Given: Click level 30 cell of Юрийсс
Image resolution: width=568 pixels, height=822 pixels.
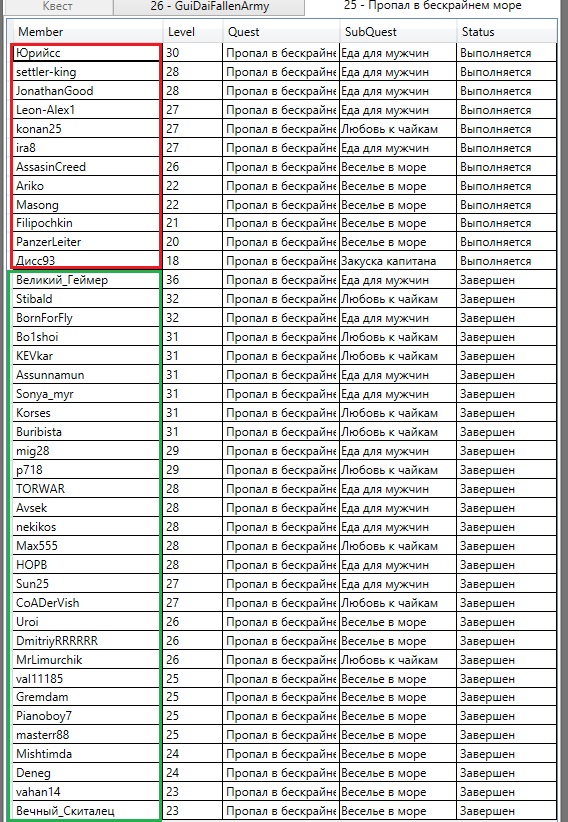Looking at the screenshot, I should 192,53.
